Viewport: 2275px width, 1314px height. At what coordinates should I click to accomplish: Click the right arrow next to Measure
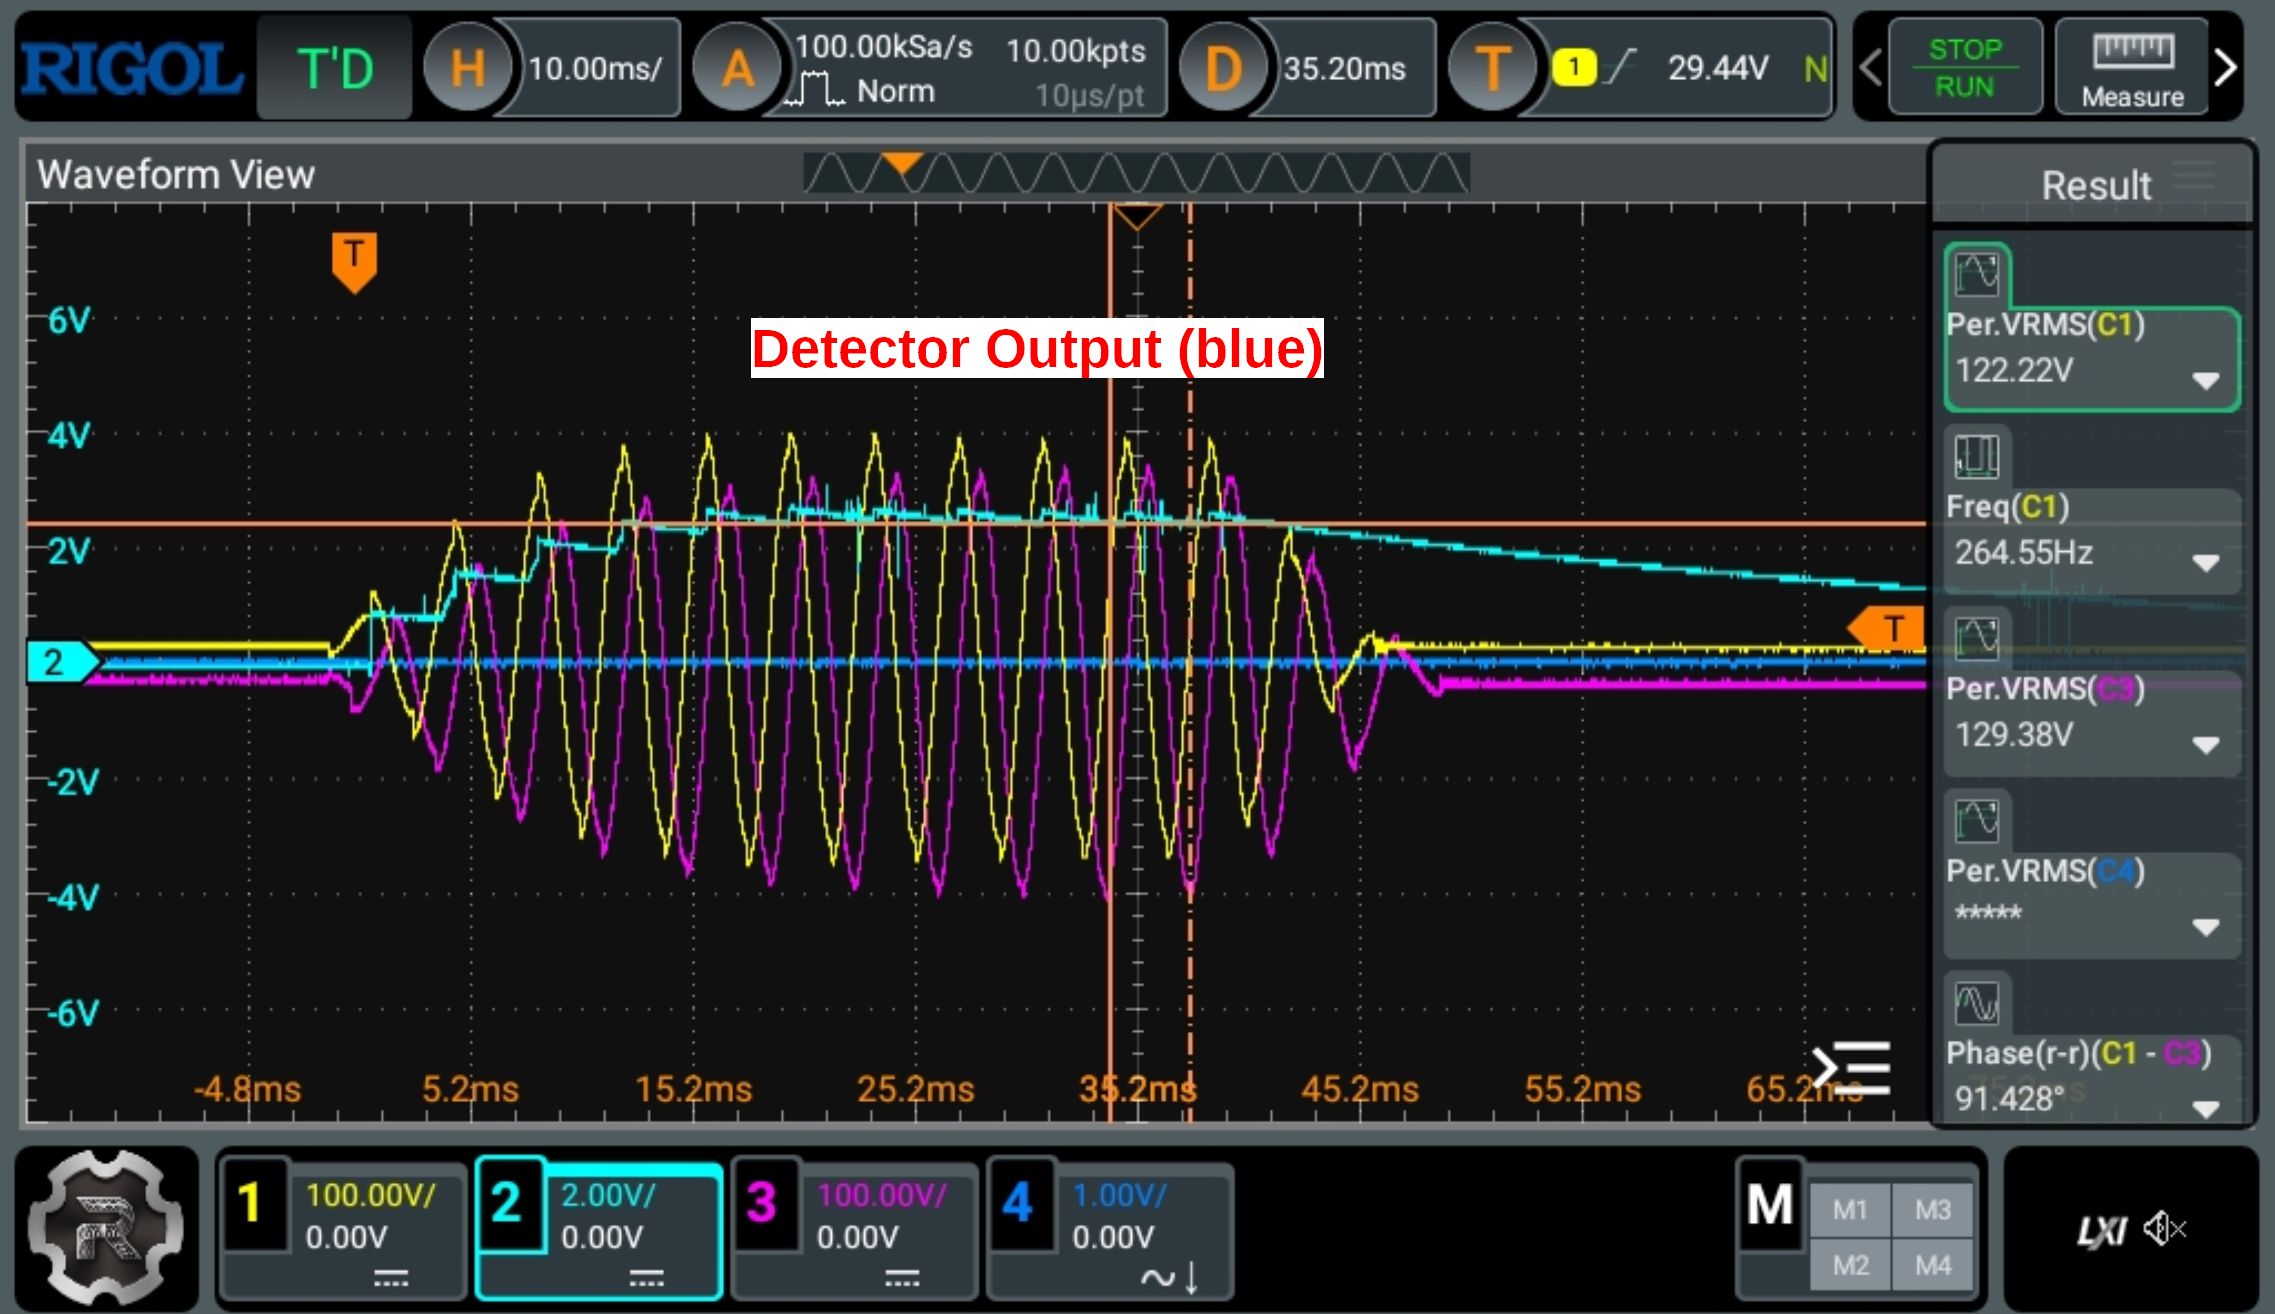[2225, 68]
